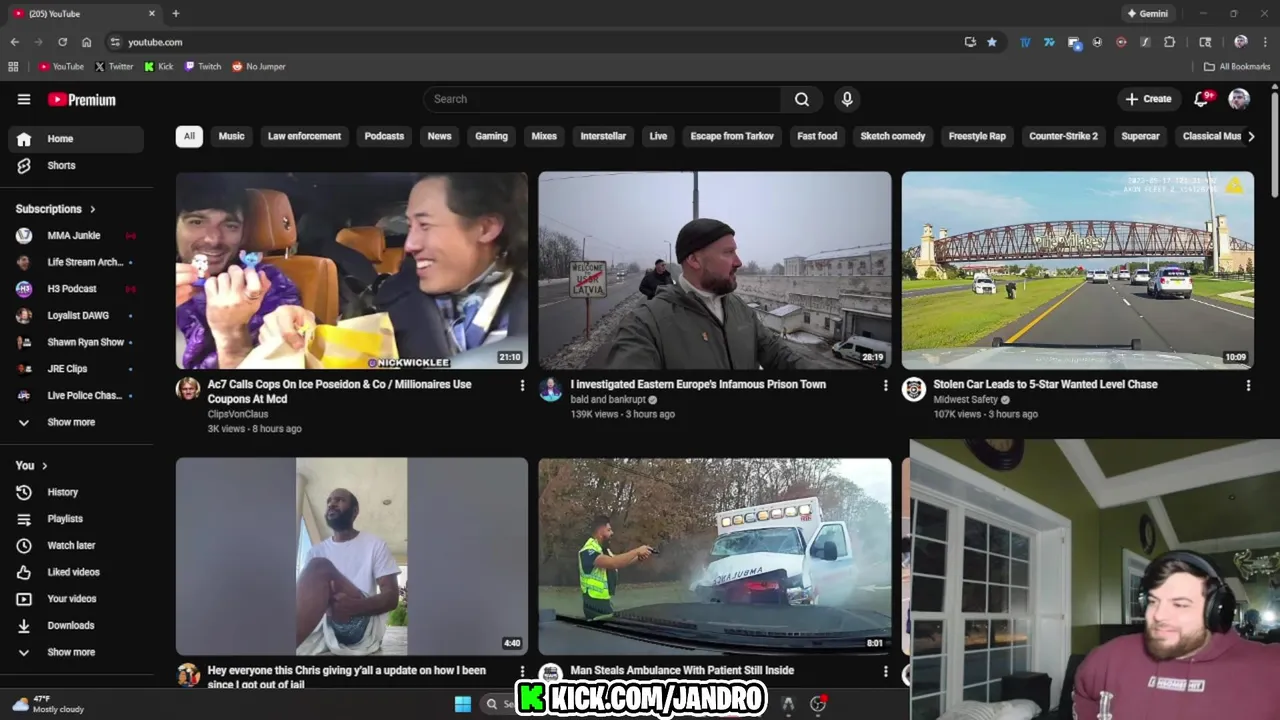This screenshot has height=720, width=1280.
Task: Open the ClipsVonClaus channel link
Action: pos(238,414)
